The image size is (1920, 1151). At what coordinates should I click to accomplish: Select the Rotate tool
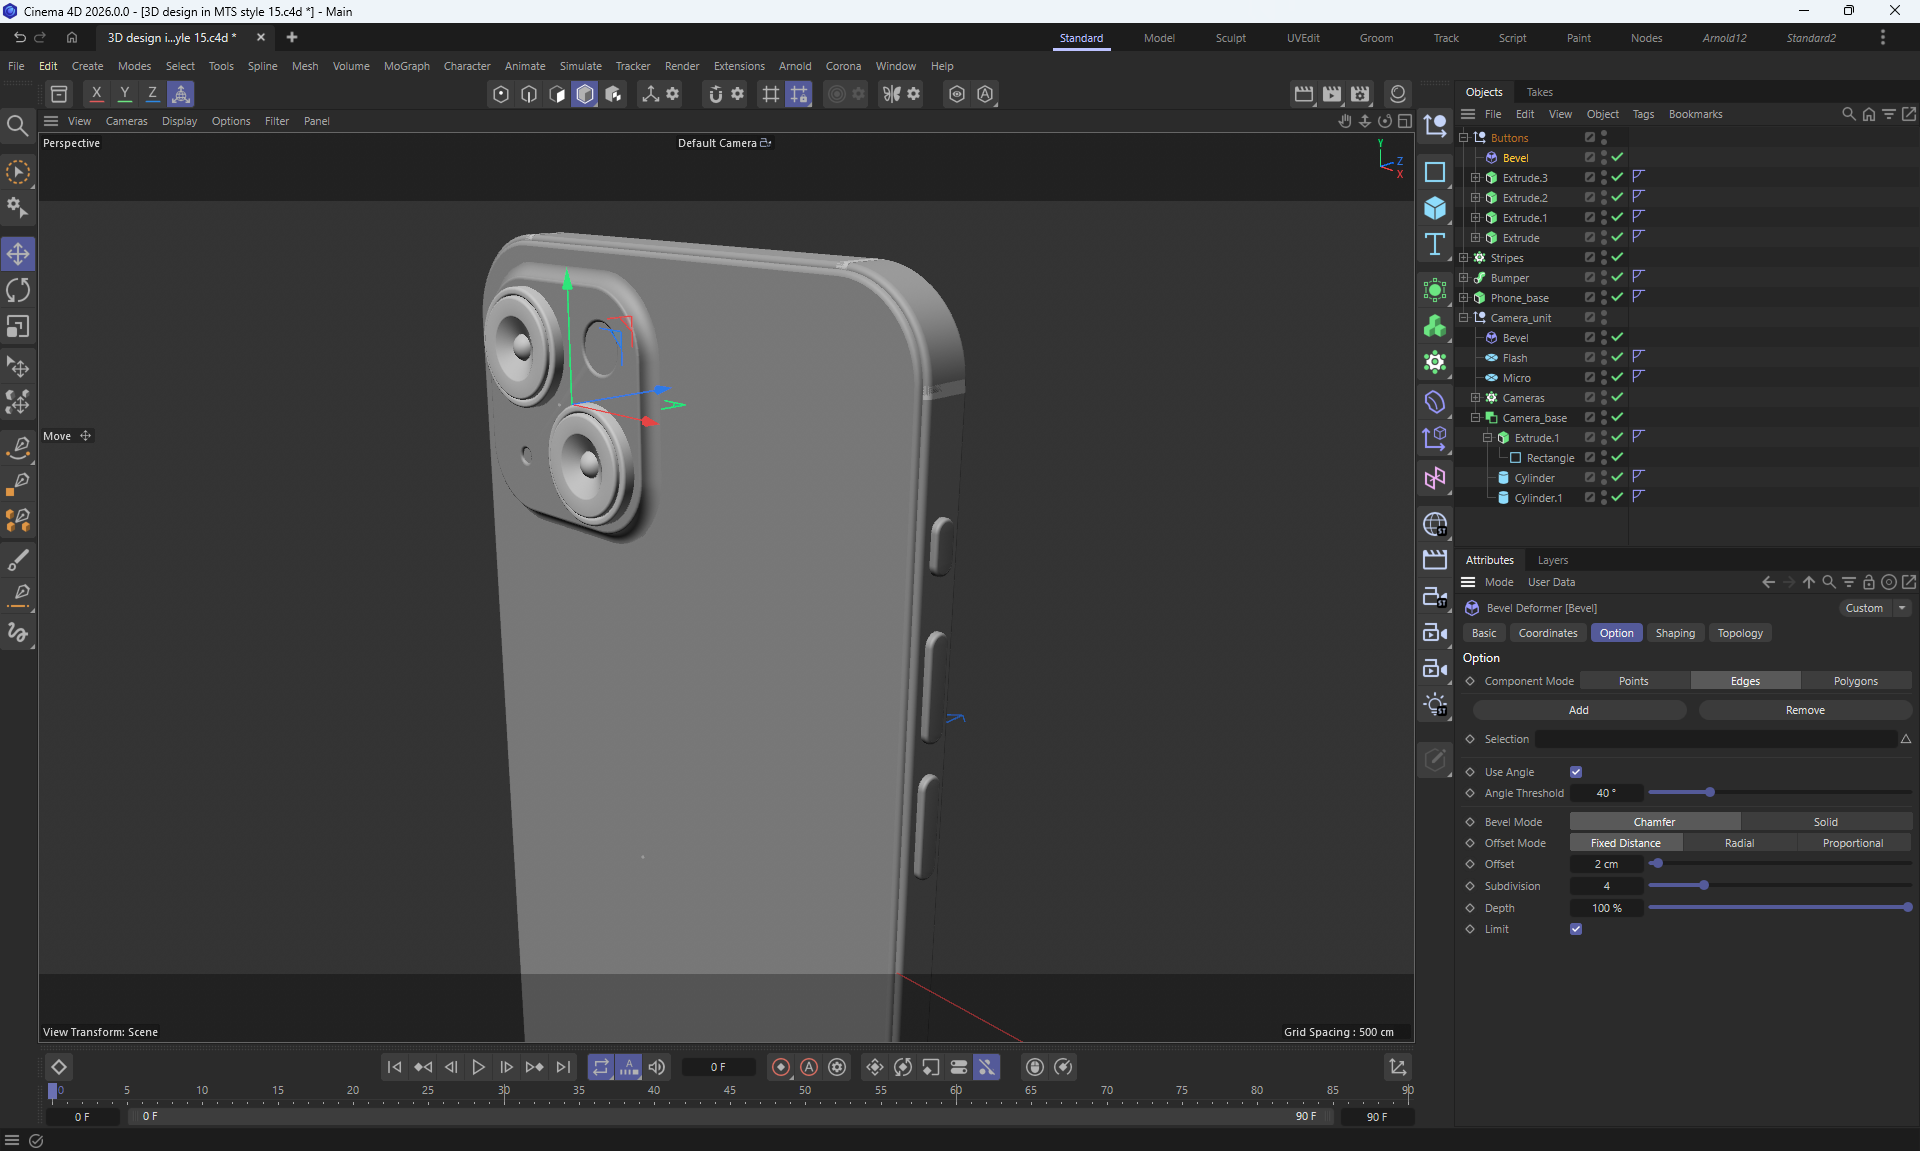point(18,290)
